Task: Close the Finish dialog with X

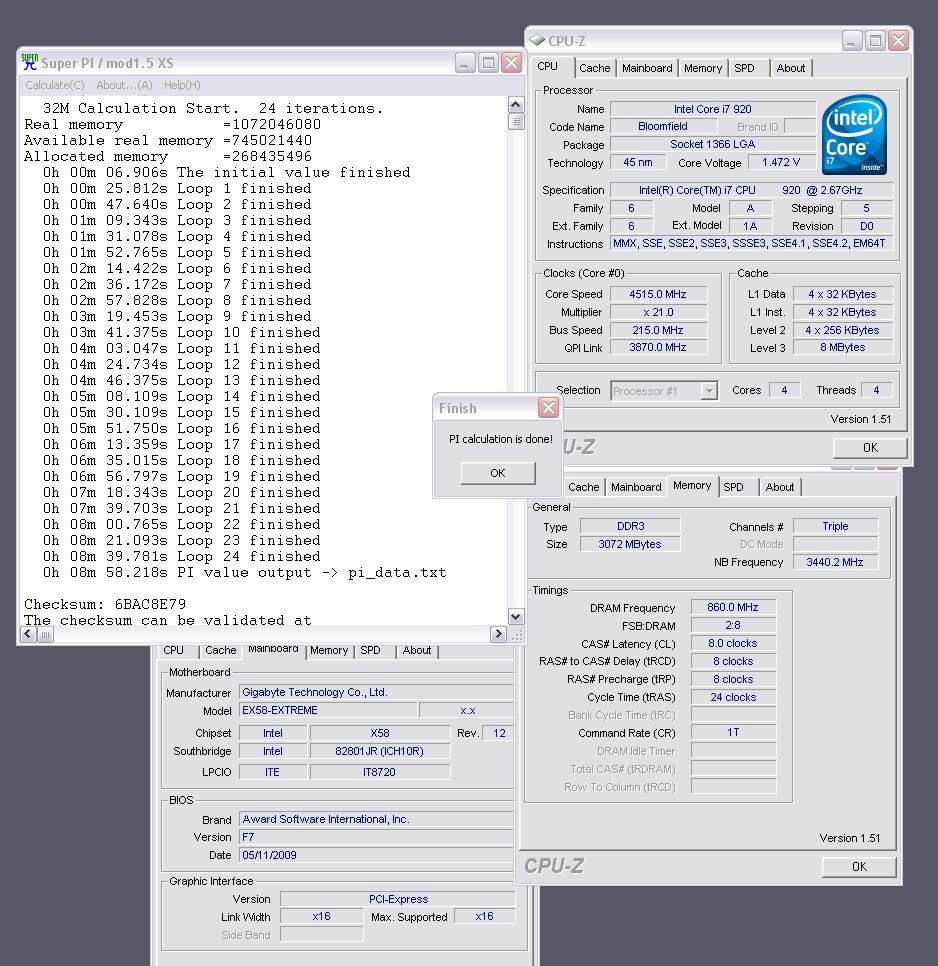Action: pos(548,407)
